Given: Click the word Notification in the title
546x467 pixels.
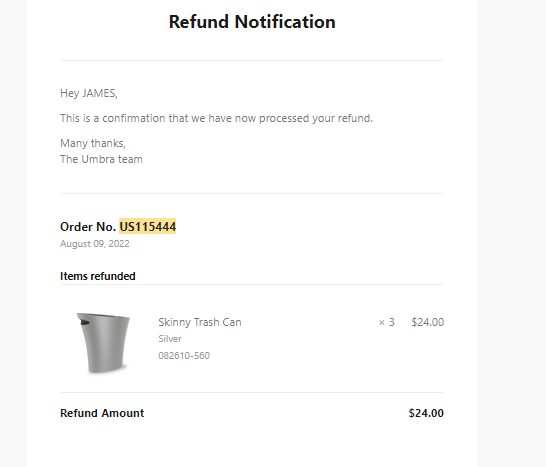Looking at the screenshot, I should (x=285, y=22).
